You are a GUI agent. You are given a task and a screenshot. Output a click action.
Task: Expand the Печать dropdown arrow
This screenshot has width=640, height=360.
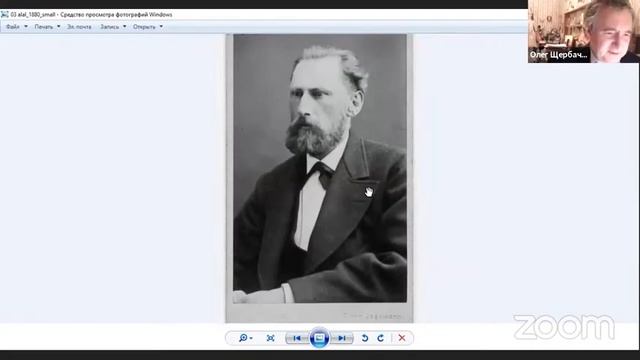pos(58,27)
